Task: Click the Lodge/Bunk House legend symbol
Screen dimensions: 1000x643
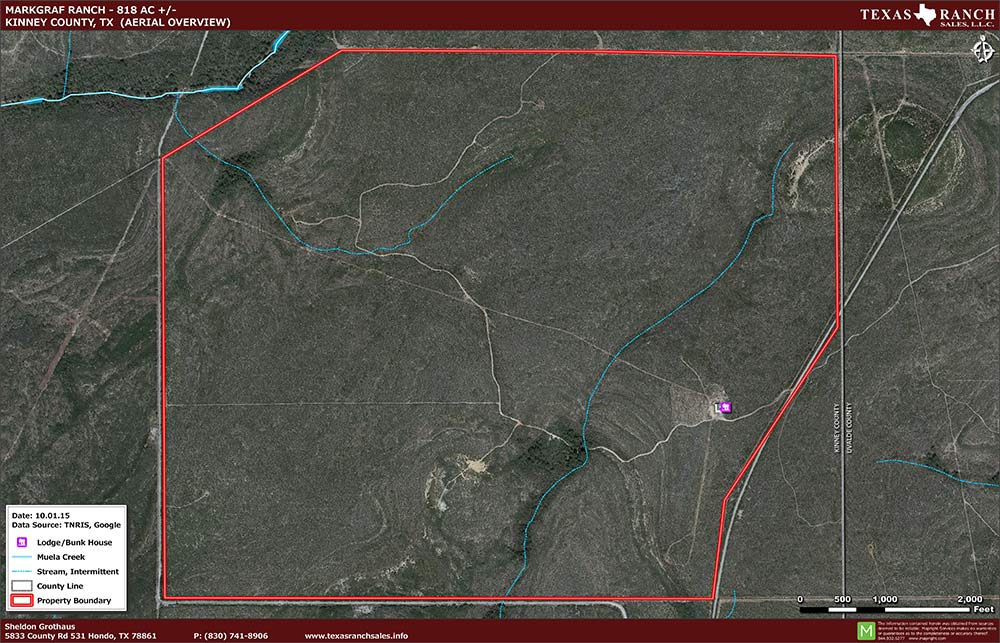Action: click(x=22, y=542)
